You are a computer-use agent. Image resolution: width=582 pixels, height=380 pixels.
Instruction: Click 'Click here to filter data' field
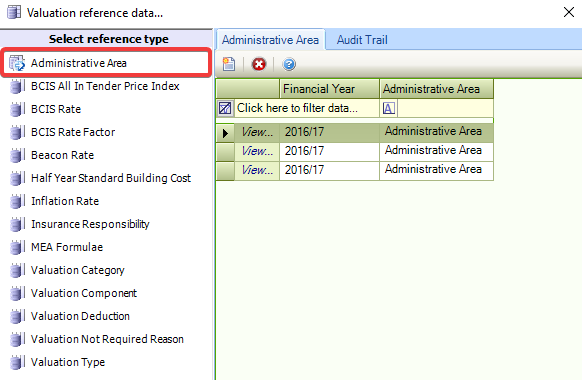point(297,108)
